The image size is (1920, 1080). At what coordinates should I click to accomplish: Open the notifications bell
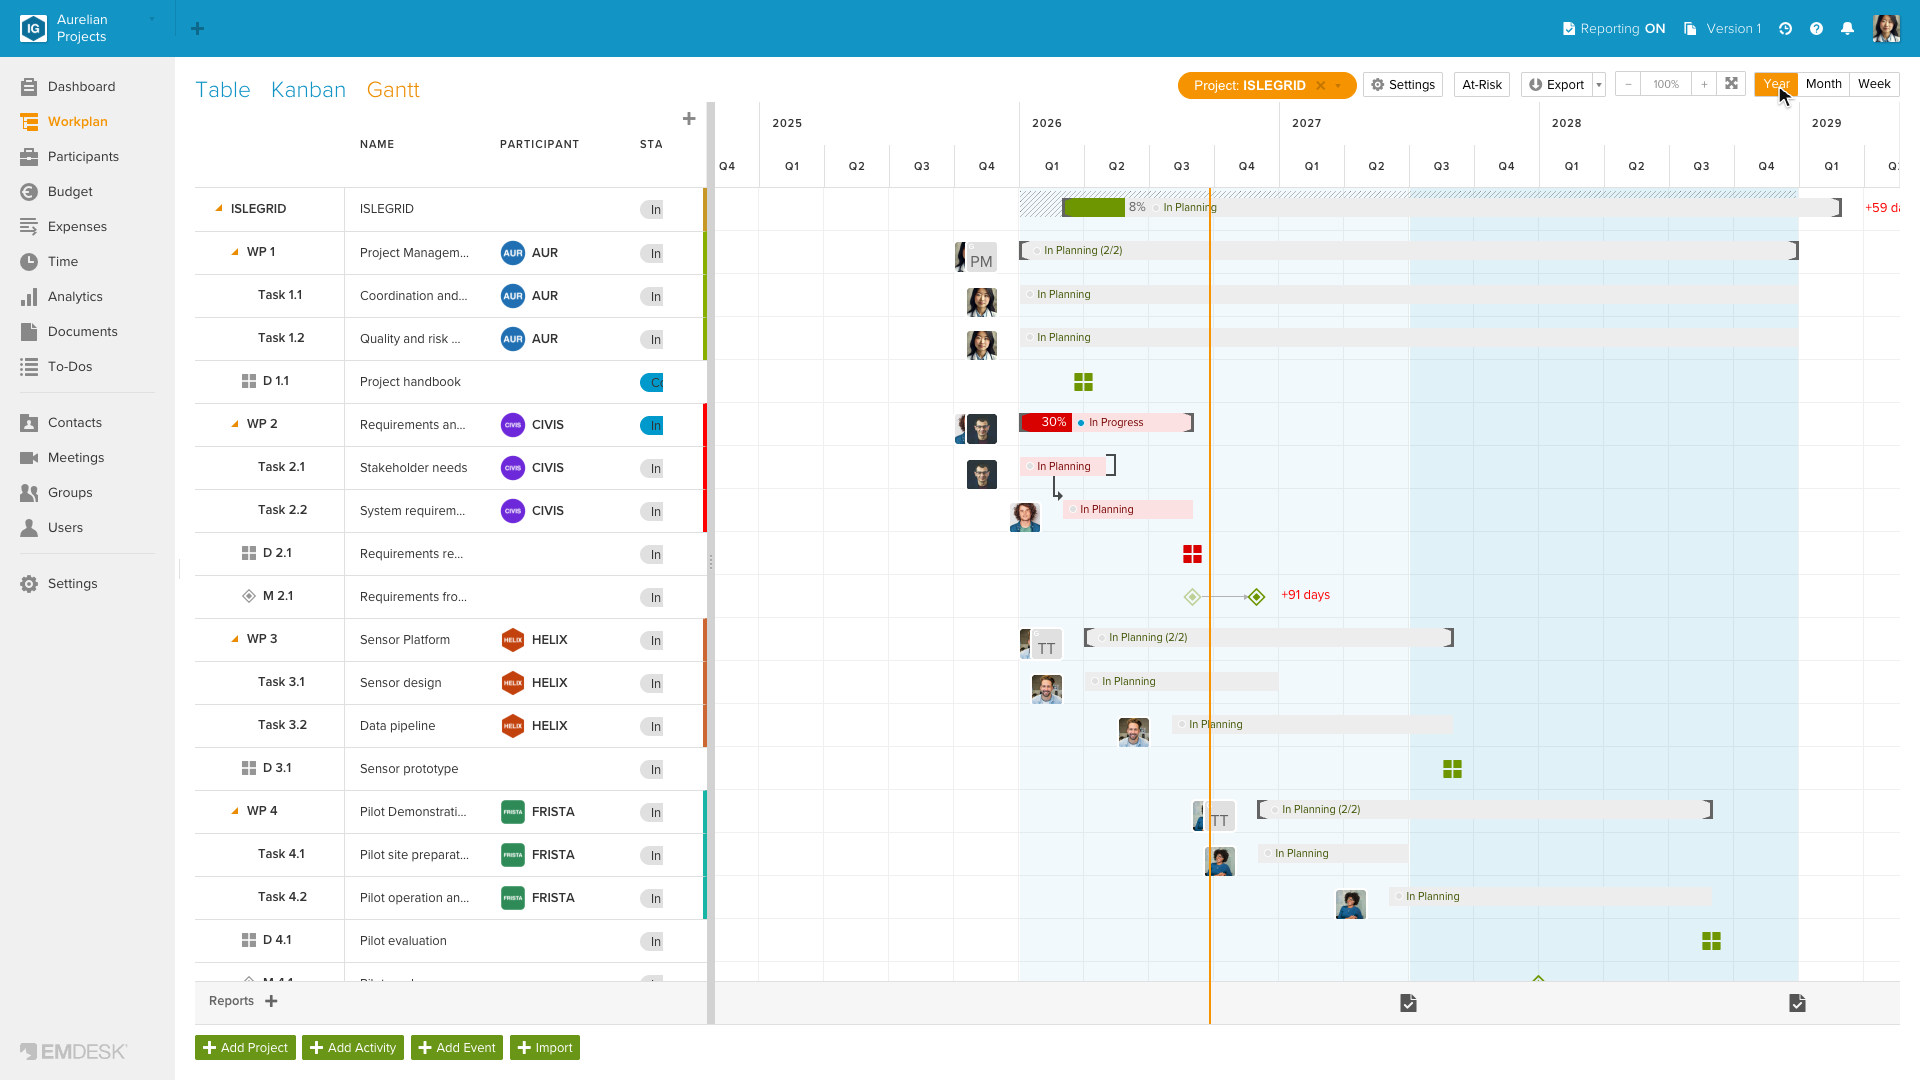1847,29
